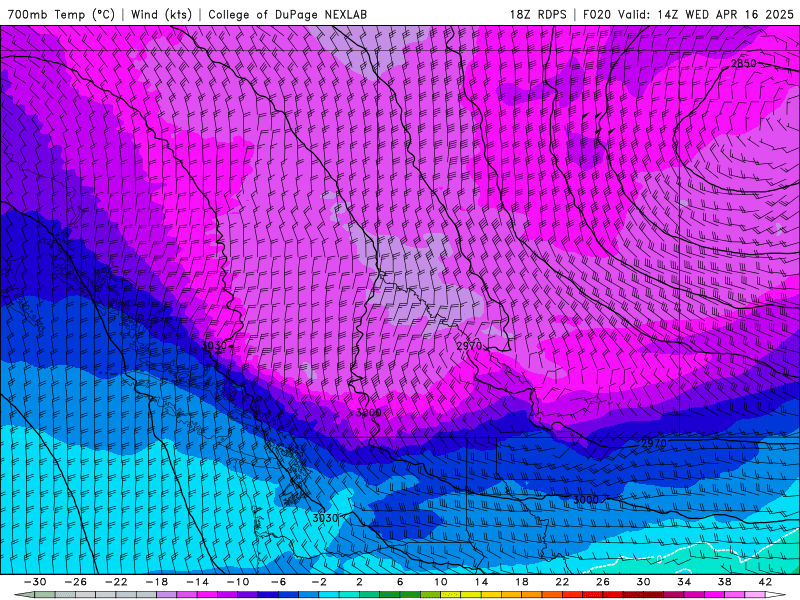Image resolution: width=800 pixels, height=600 pixels.
Task: Click the 6 value on the color scale
Action: click(400, 582)
